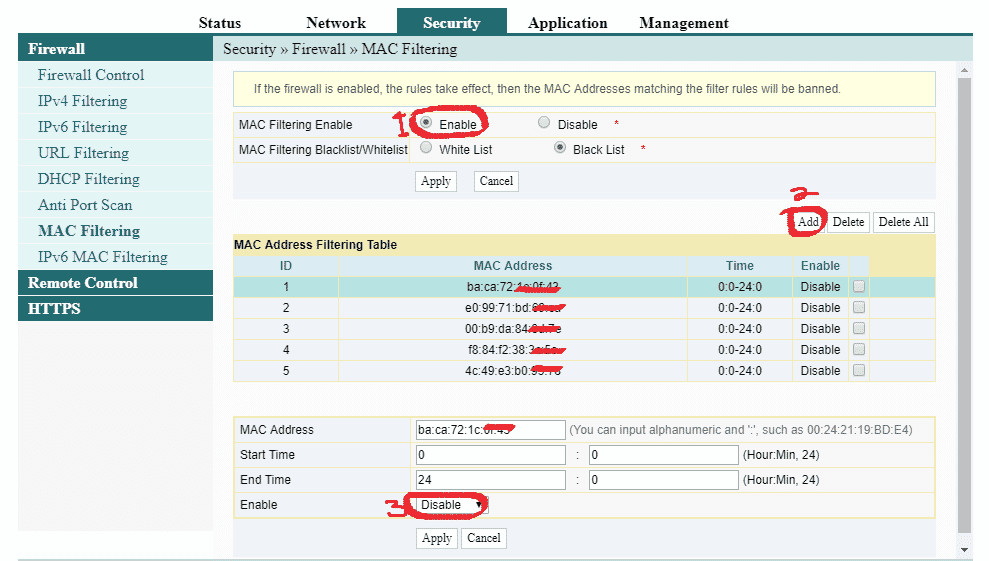Image resolution: width=989 pixels, height=561 pixels.
Task: Select the Security tab
Action: (452, 21)
